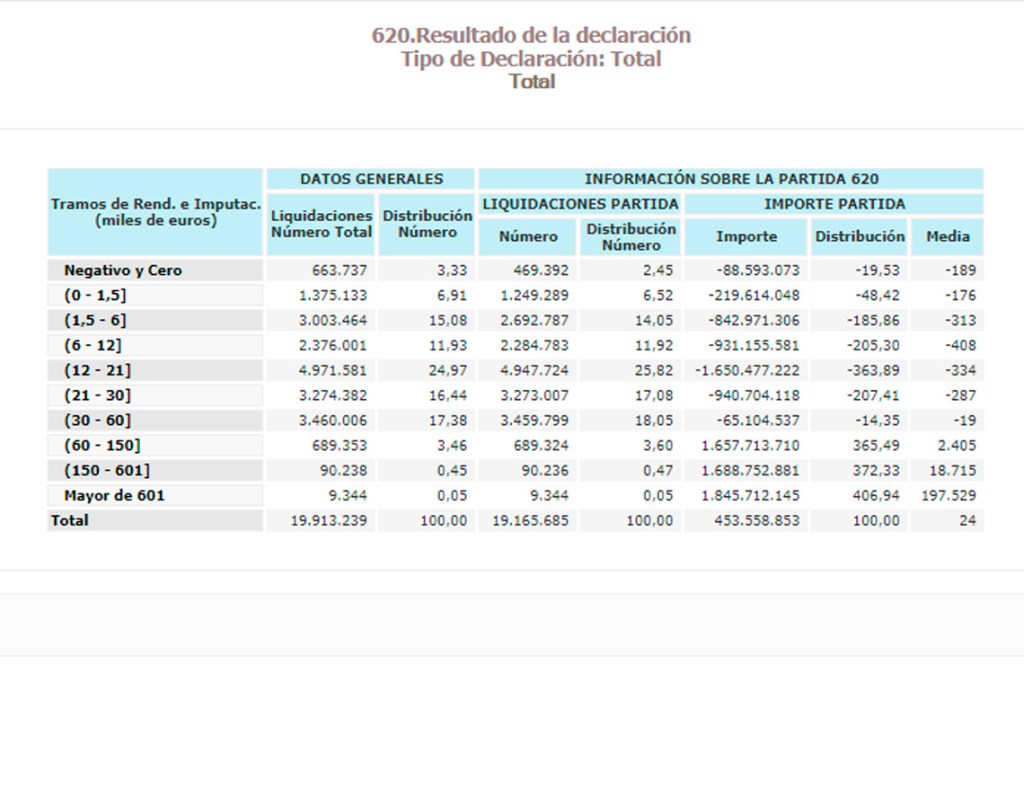Screen dimensions: 1024x789
Task: Click the 'IMPORTE PARTIDA' subheader
Action: coord(834,204)
